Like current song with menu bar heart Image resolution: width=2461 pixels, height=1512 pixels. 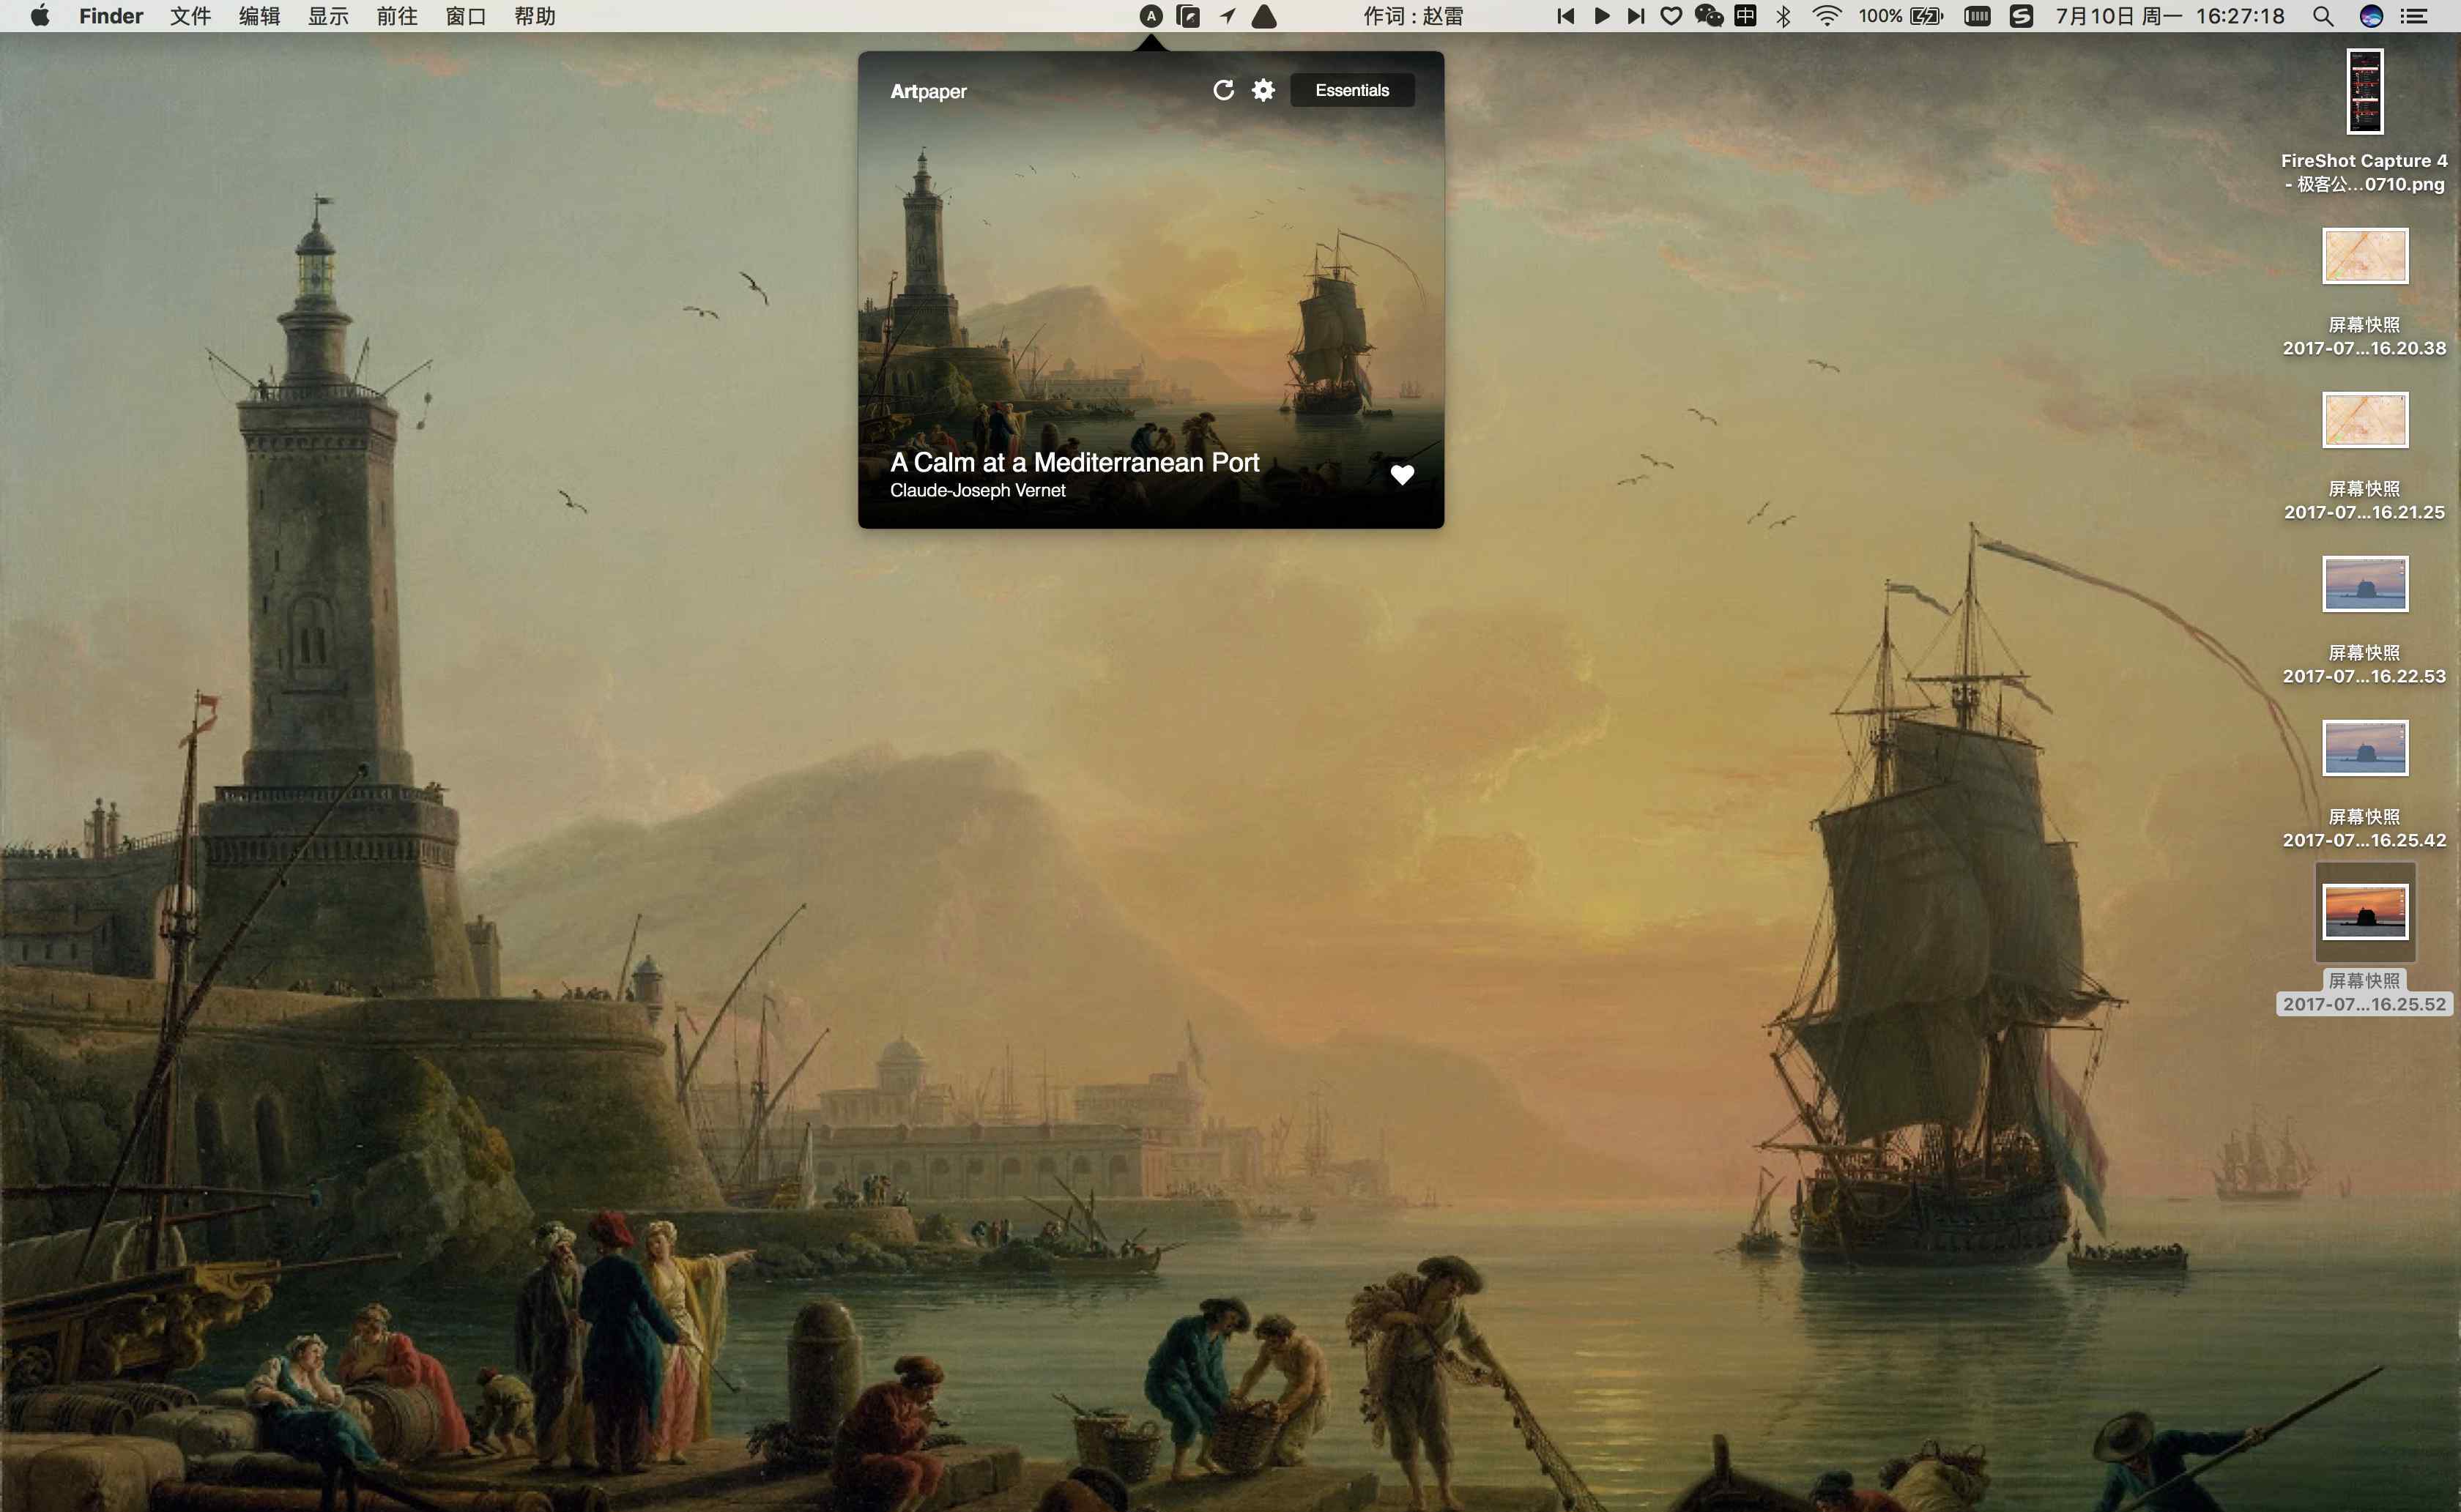[x=1671, y=16]
